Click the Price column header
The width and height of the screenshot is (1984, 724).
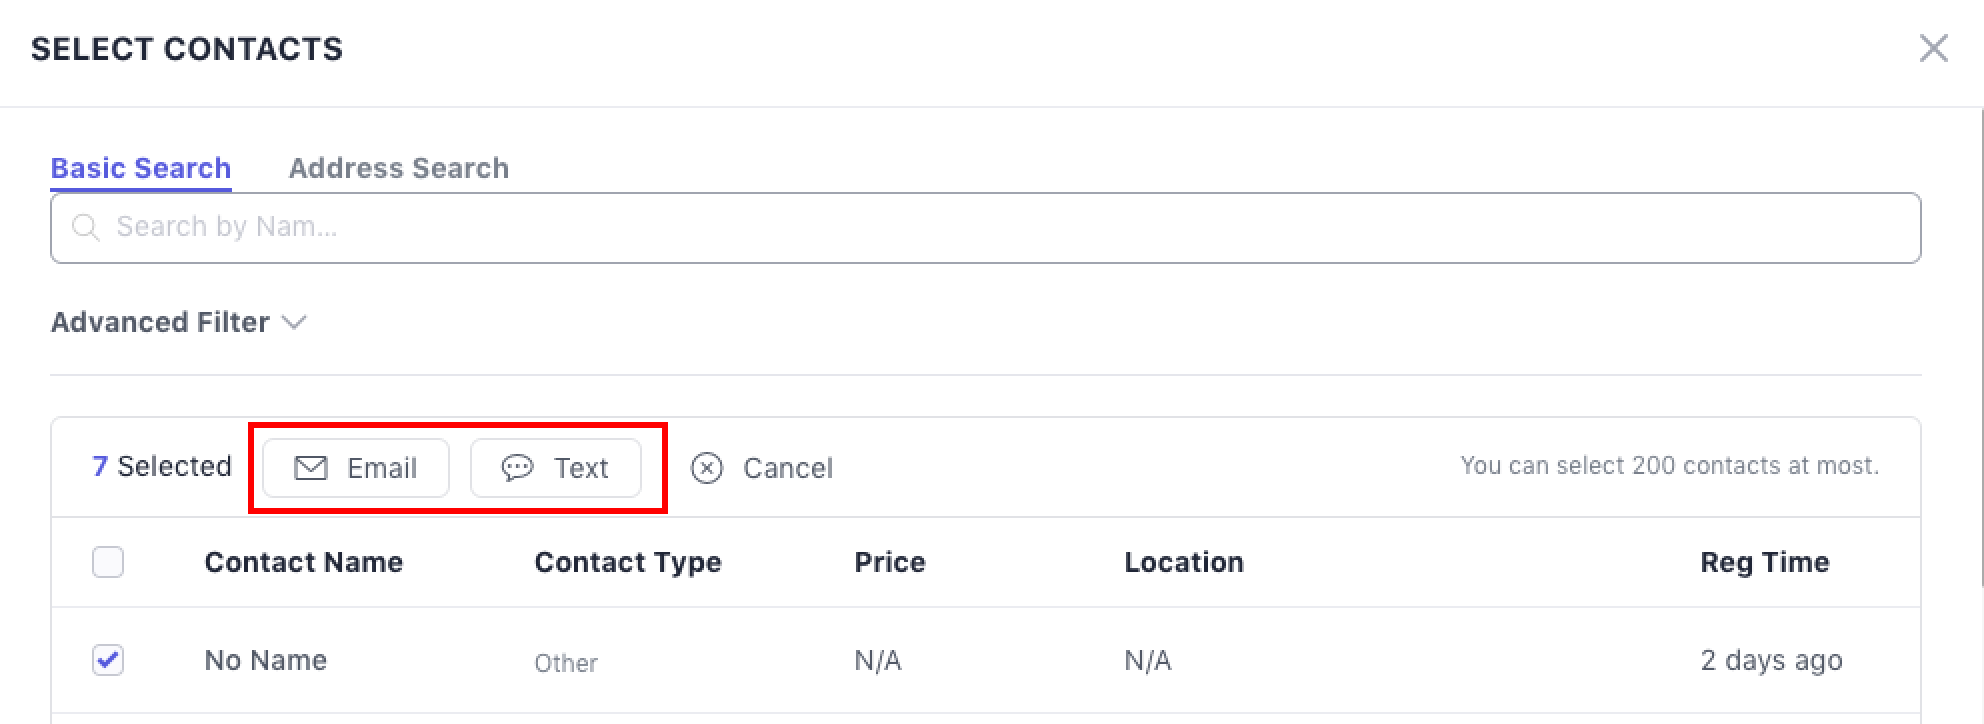889,562
